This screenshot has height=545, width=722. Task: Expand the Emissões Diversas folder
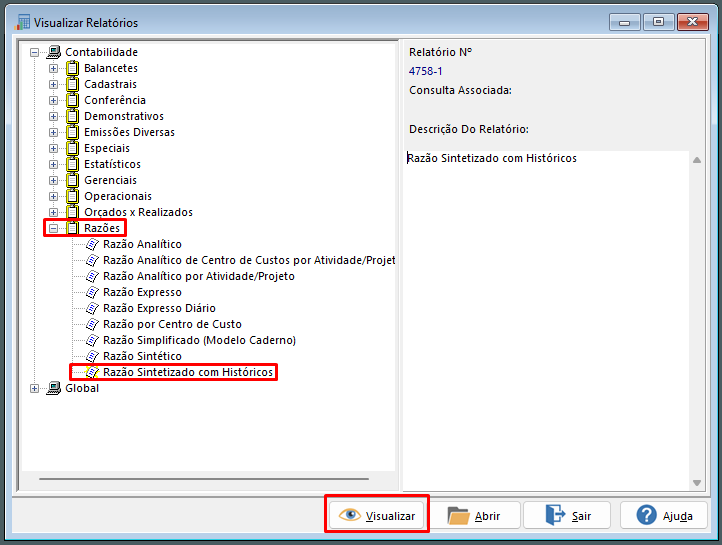[x=53, y=133]
